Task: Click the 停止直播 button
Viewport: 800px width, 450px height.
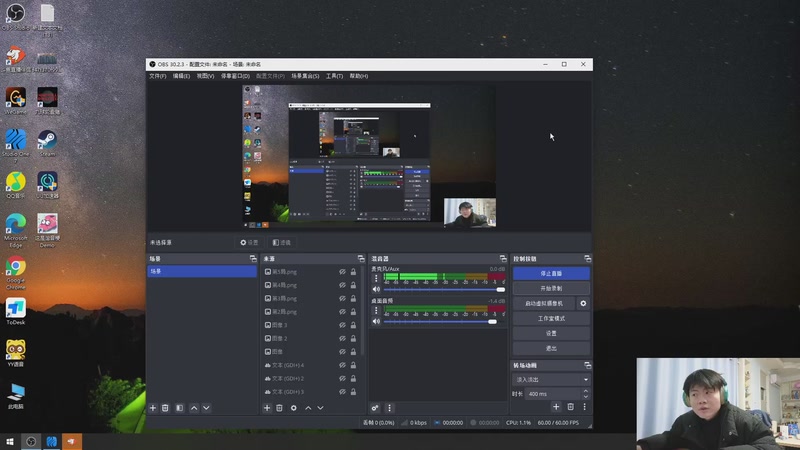Action: pos(551,273)
